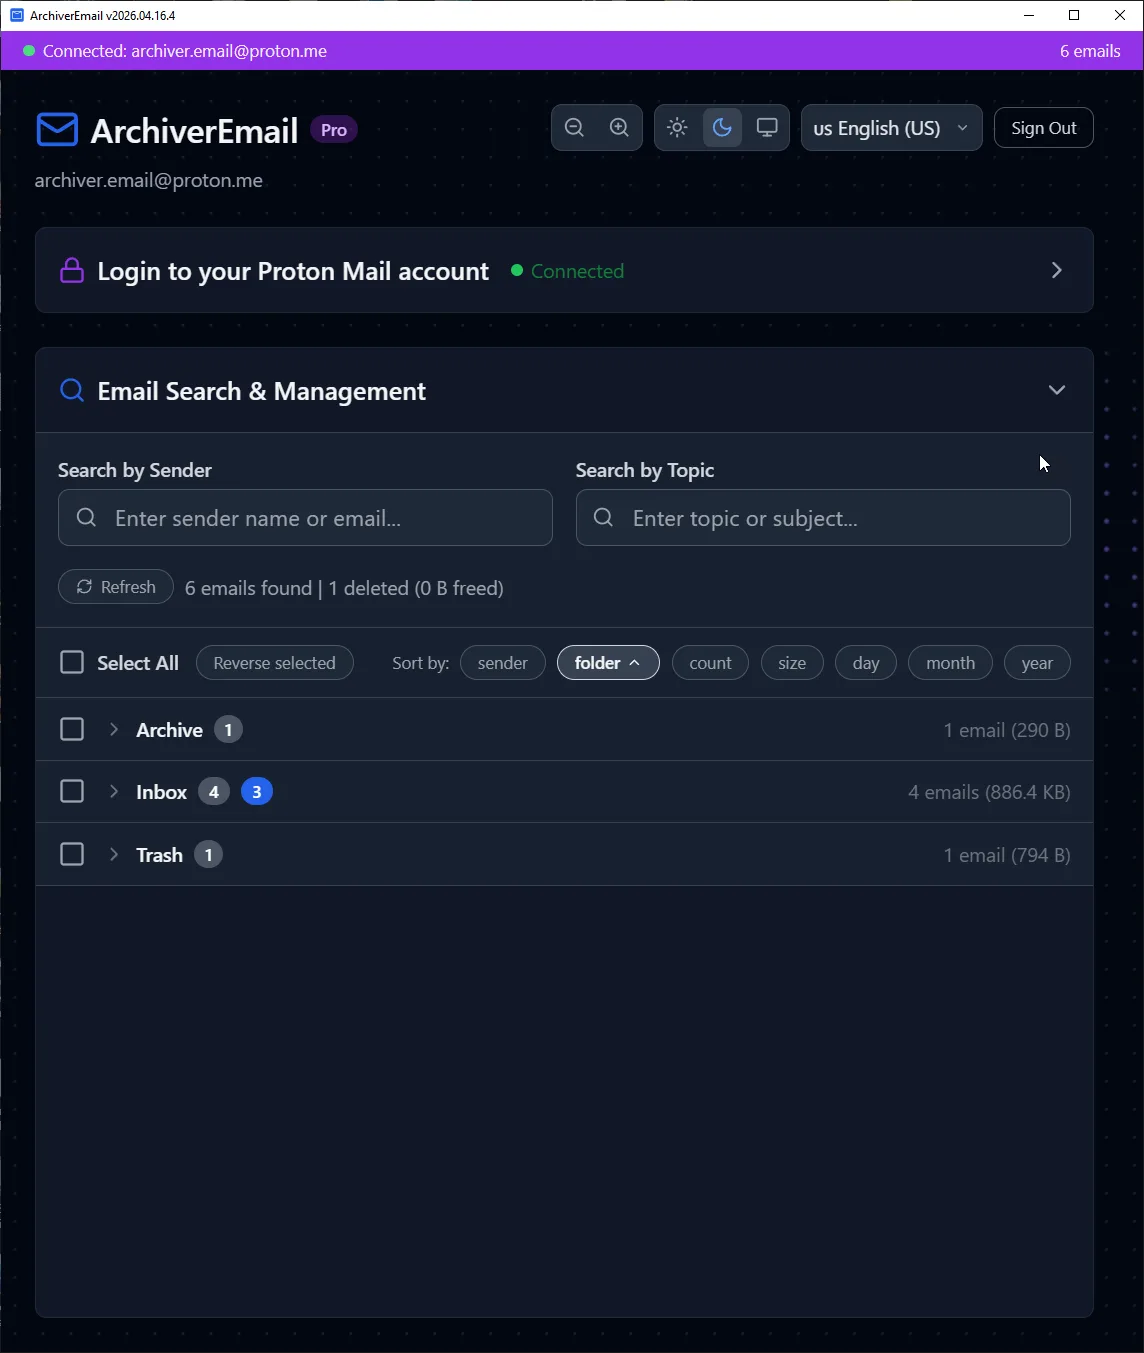The image size is (1144, 1353).
Task: Tick the Inbox folder checkbox
Action: point(72,792)
